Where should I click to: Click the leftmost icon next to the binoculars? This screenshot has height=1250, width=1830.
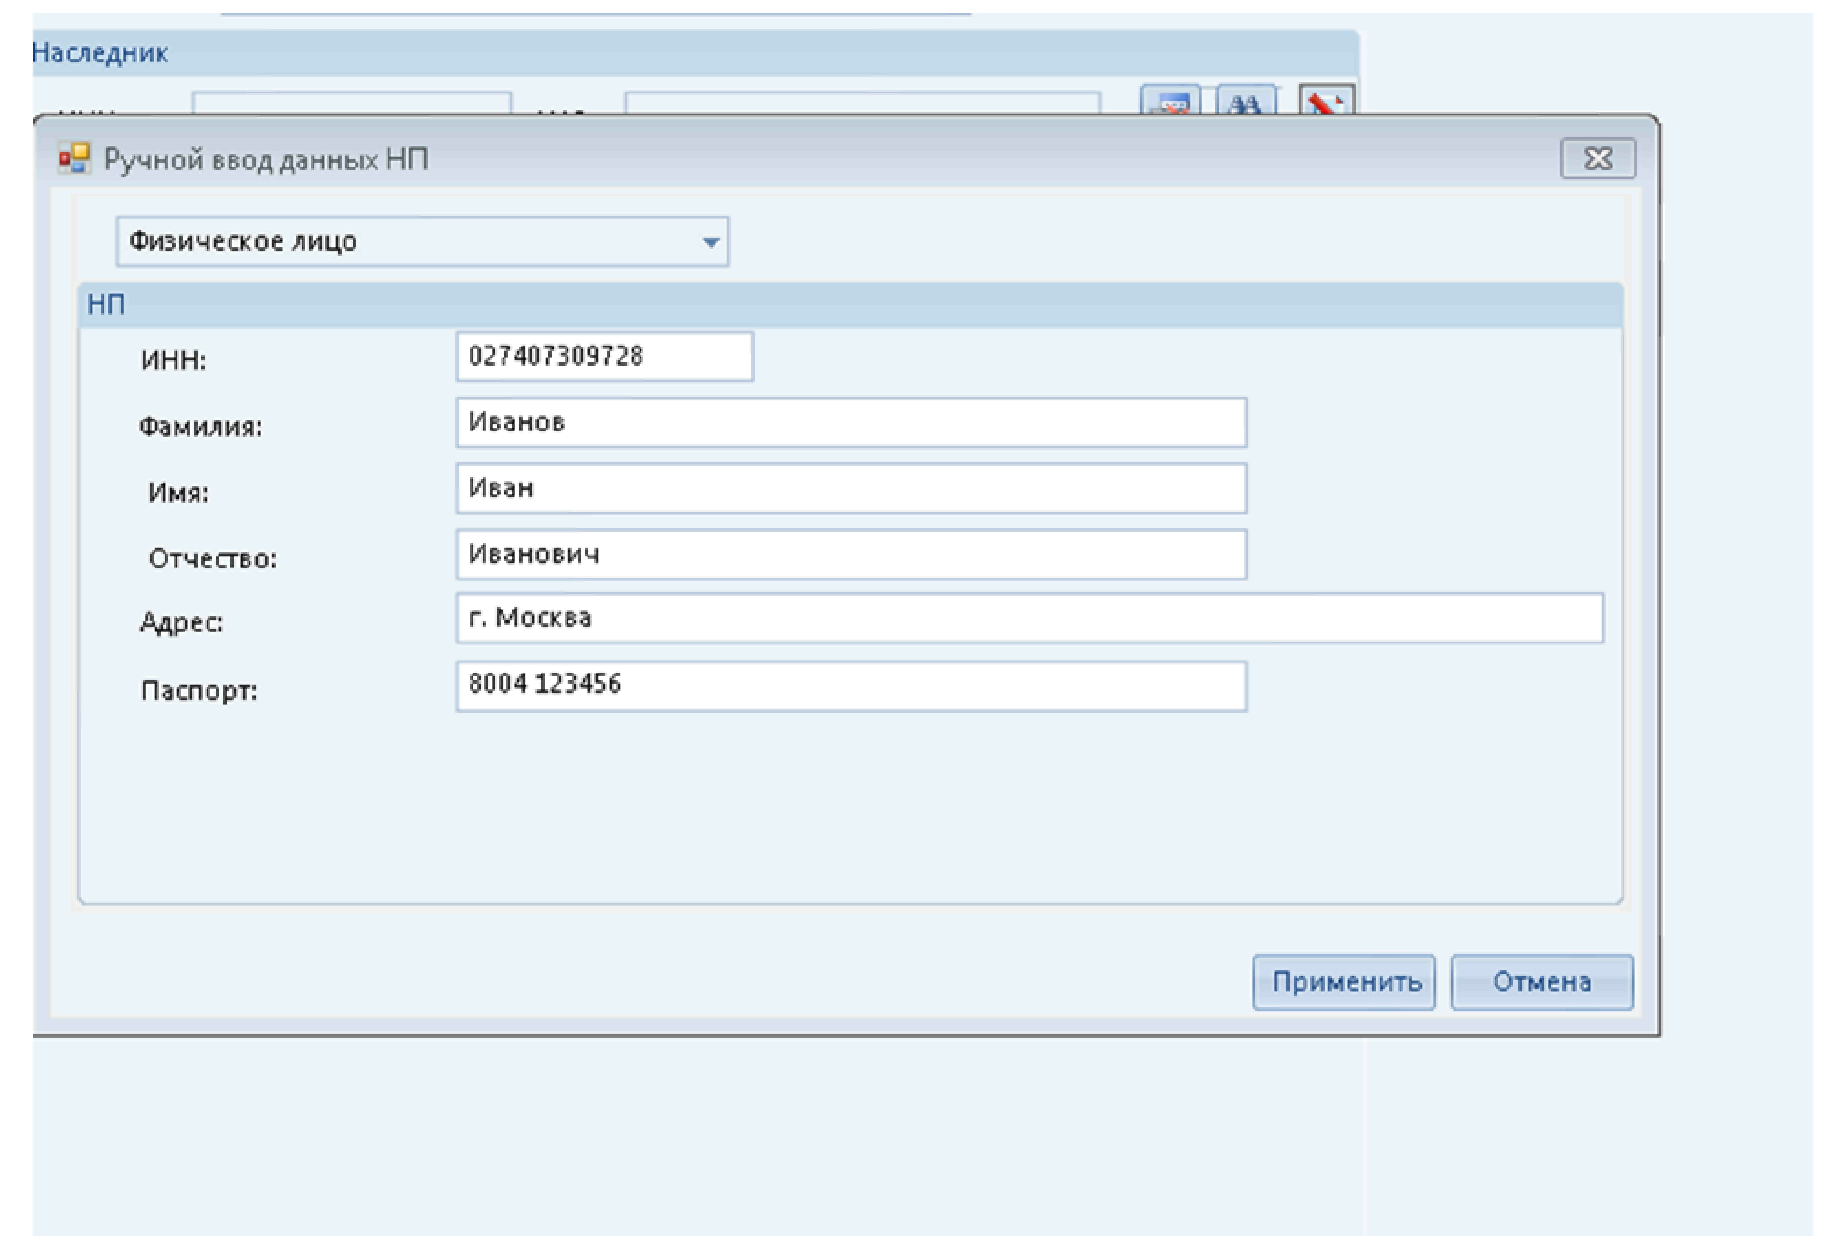click(1171, 102)
